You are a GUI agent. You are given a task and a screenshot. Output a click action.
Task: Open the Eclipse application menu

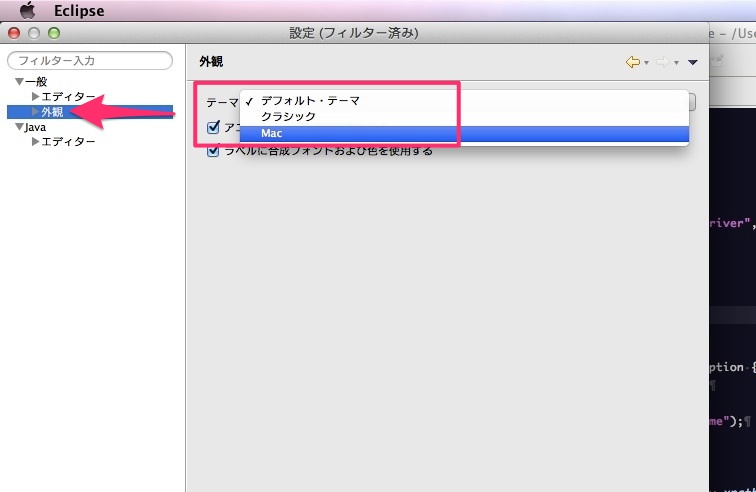(79, 11)
